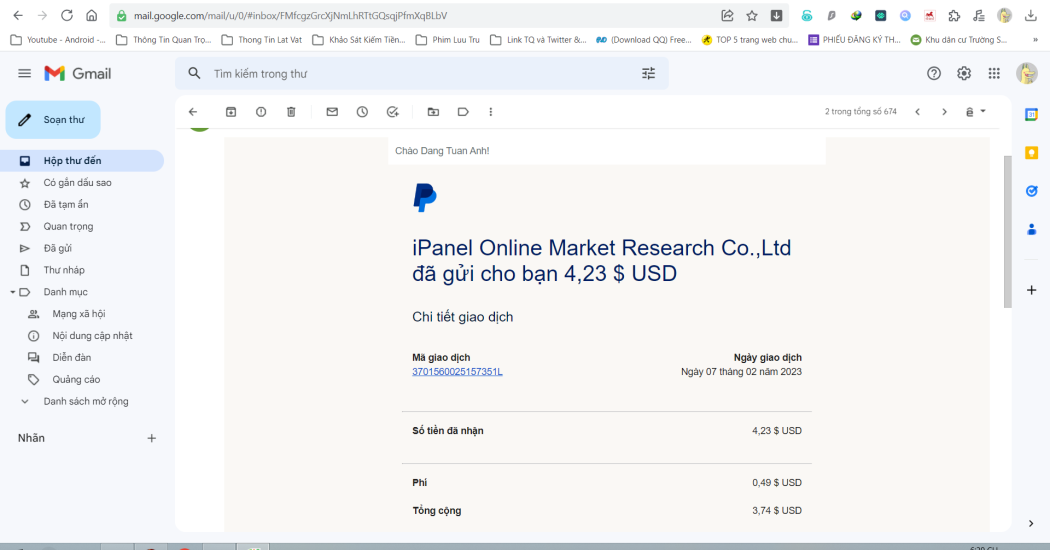
Task: Report this email as spam
Action: pyautogui.click(x=261, y=112)
